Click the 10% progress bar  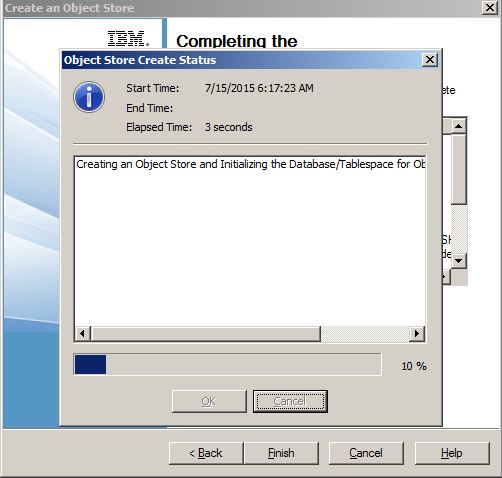click(x=227, y=364)
